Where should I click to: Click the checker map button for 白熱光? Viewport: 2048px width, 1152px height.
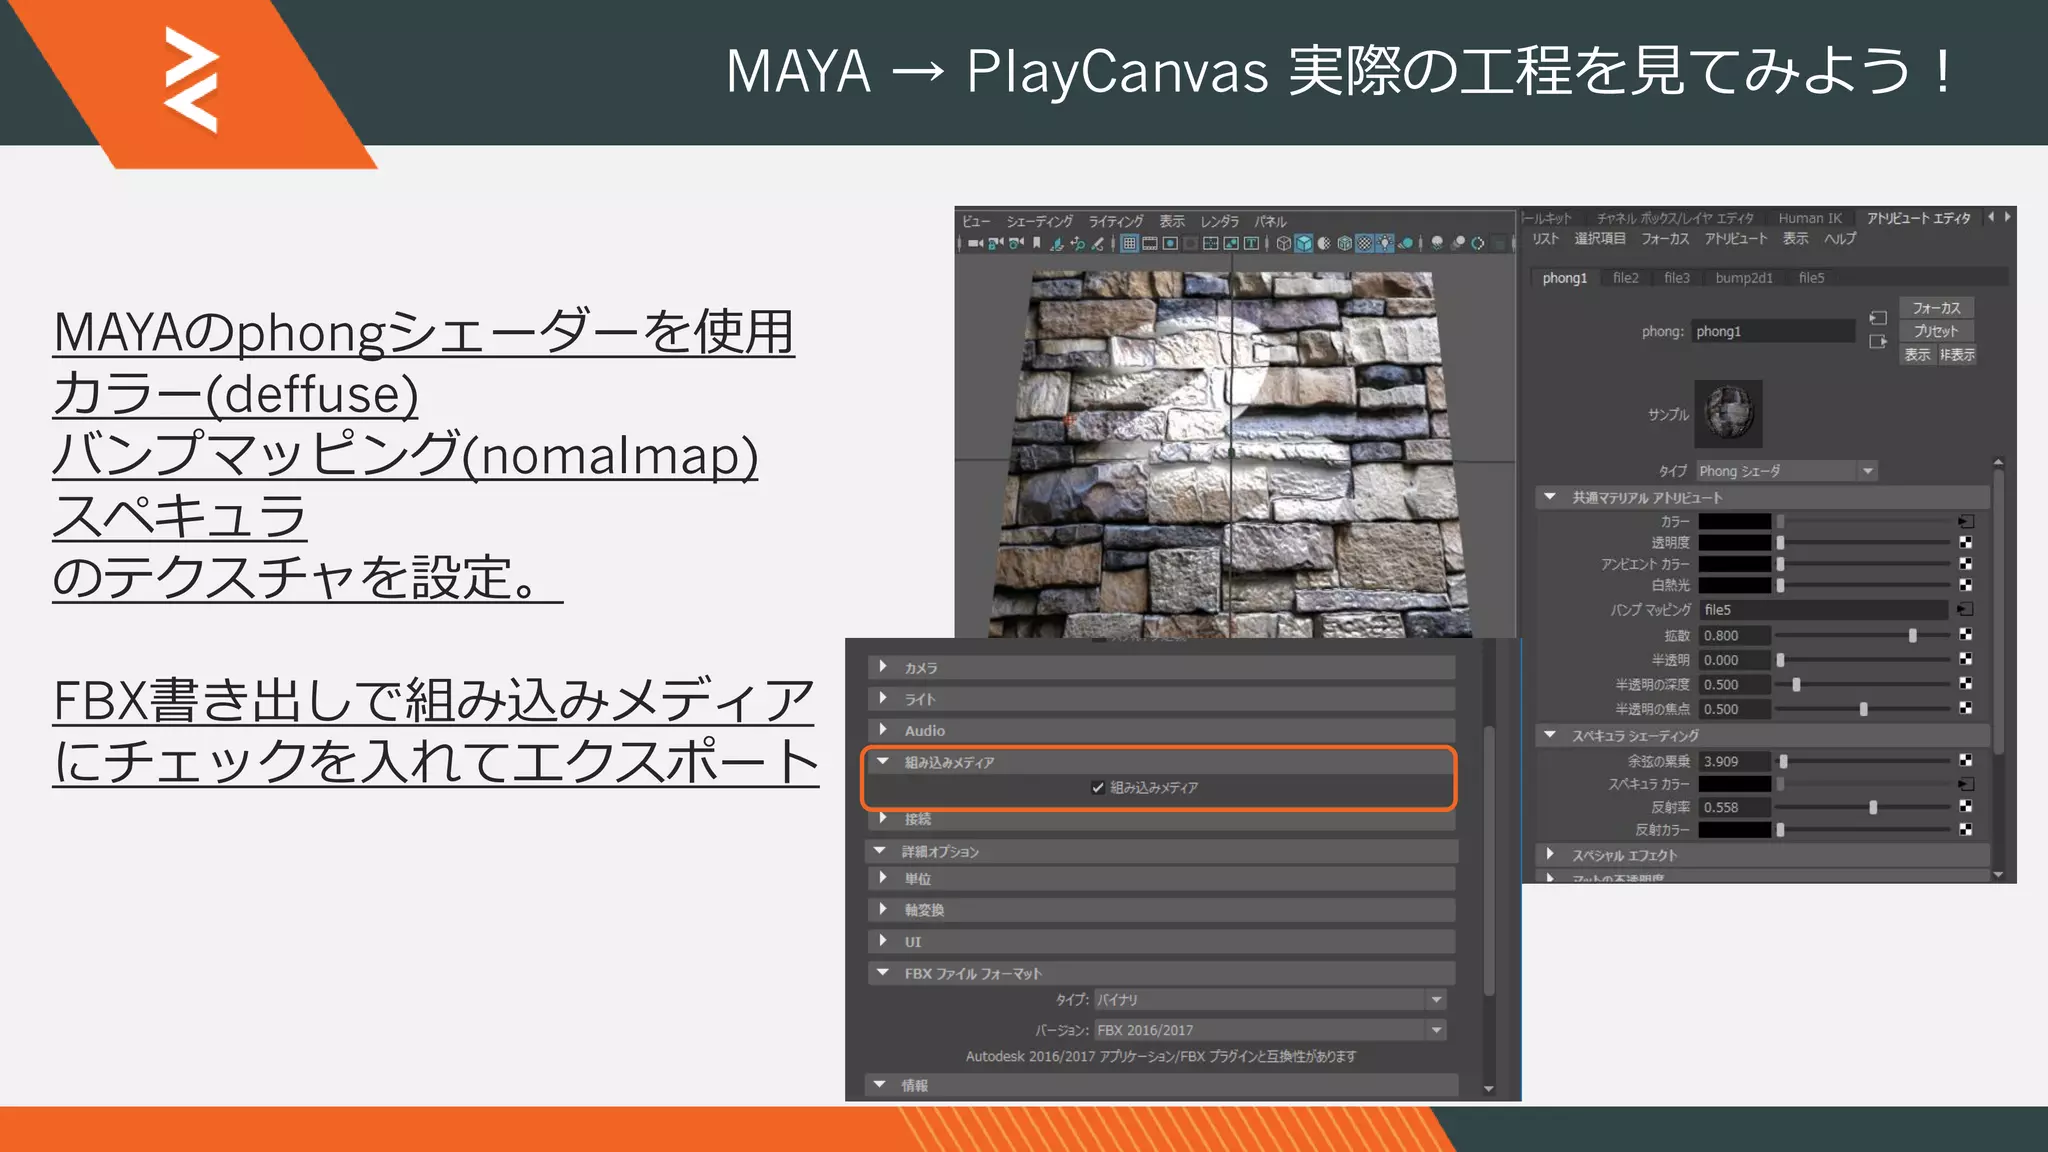1965,585
